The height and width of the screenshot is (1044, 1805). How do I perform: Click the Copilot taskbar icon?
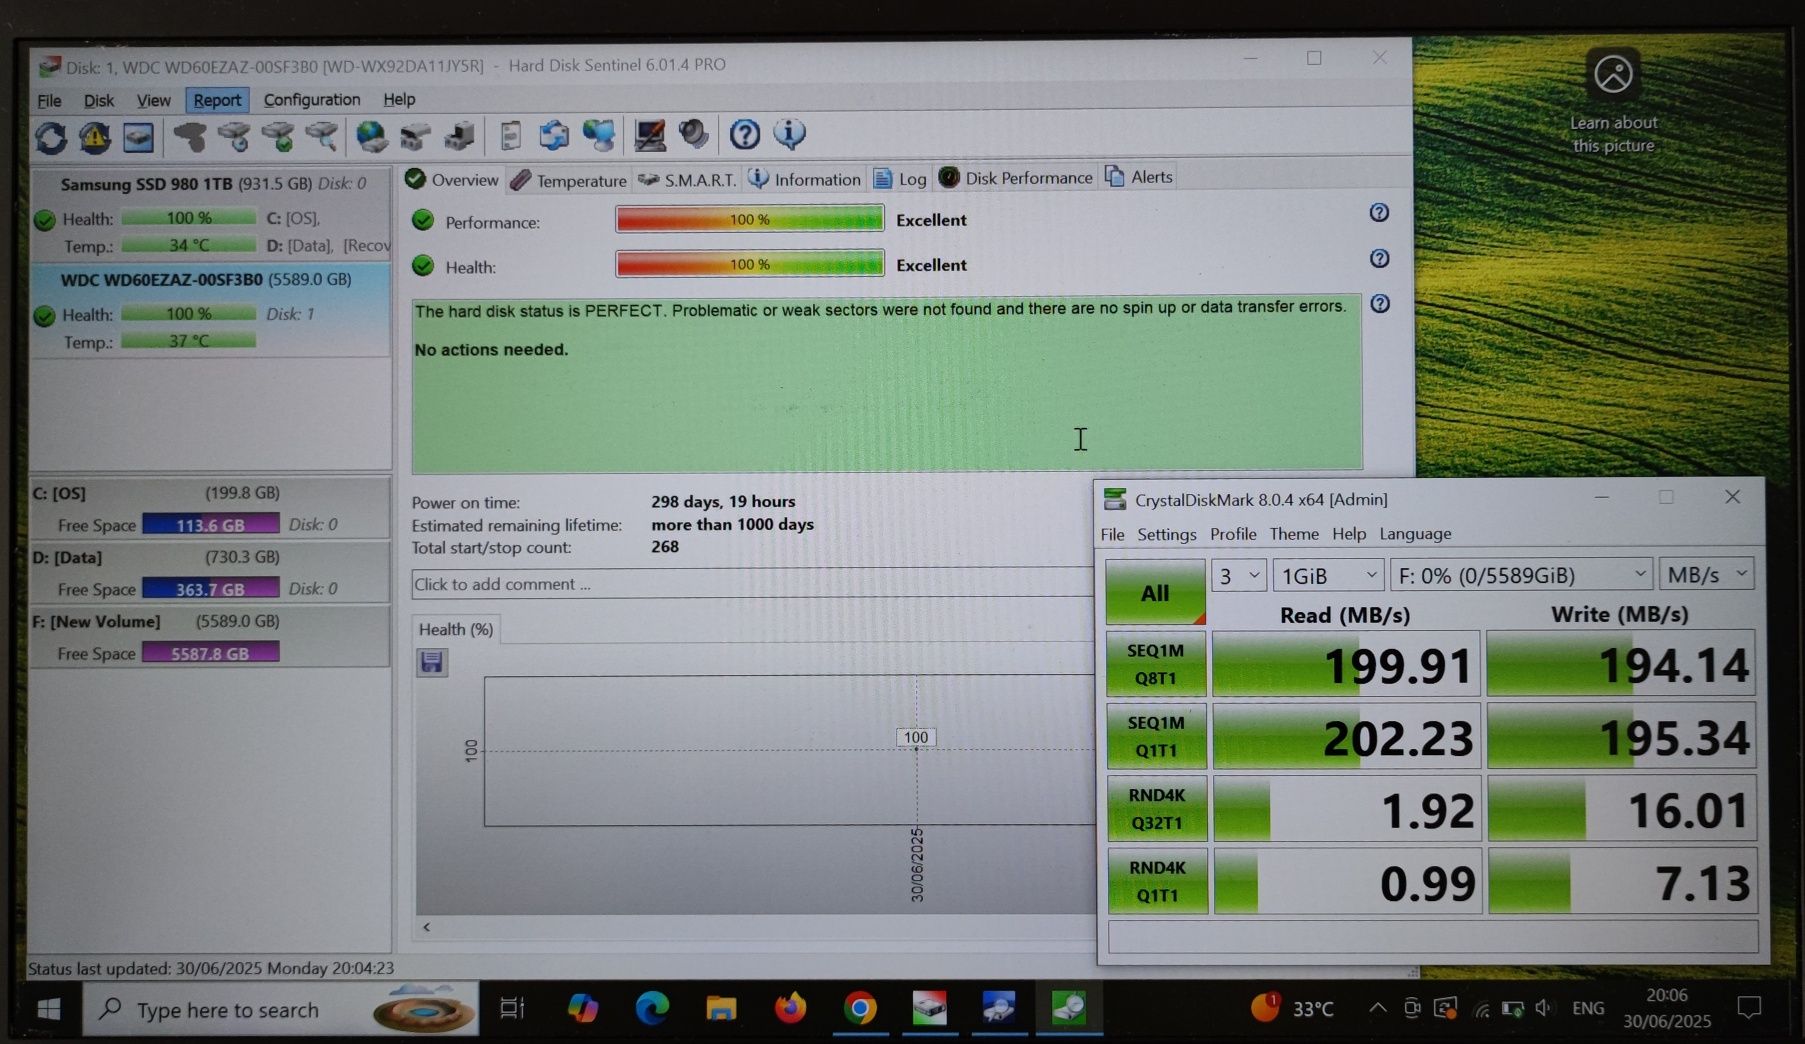coord(582,1008)
